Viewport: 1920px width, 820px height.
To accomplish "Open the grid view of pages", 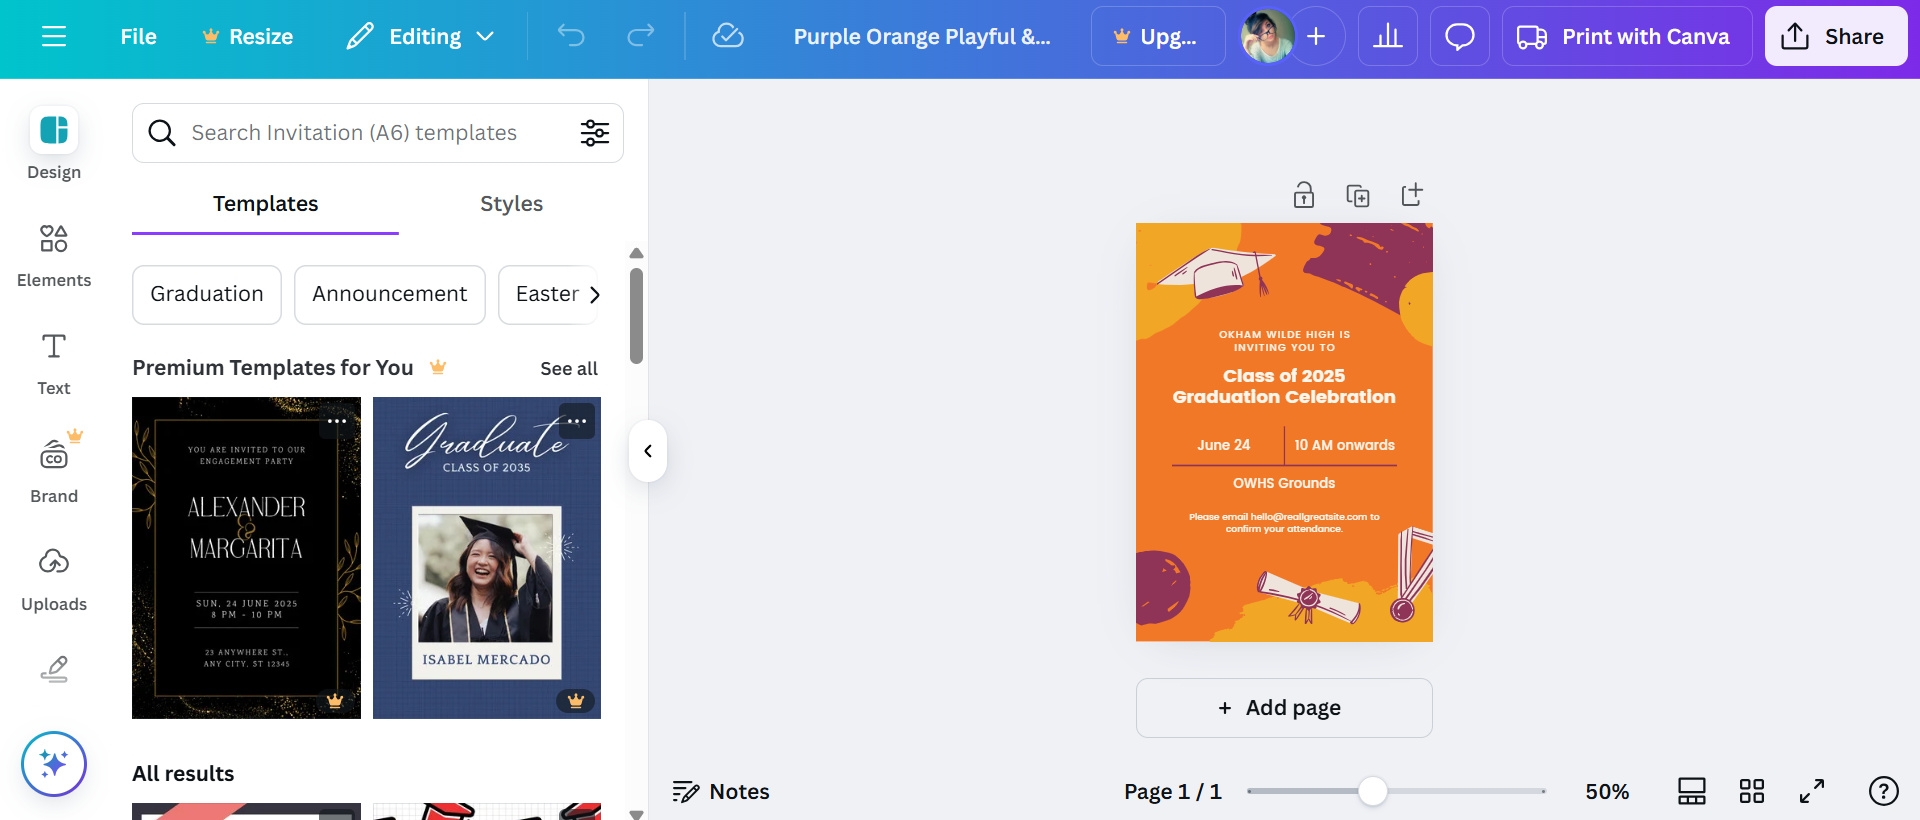I will click(1752, 791).
